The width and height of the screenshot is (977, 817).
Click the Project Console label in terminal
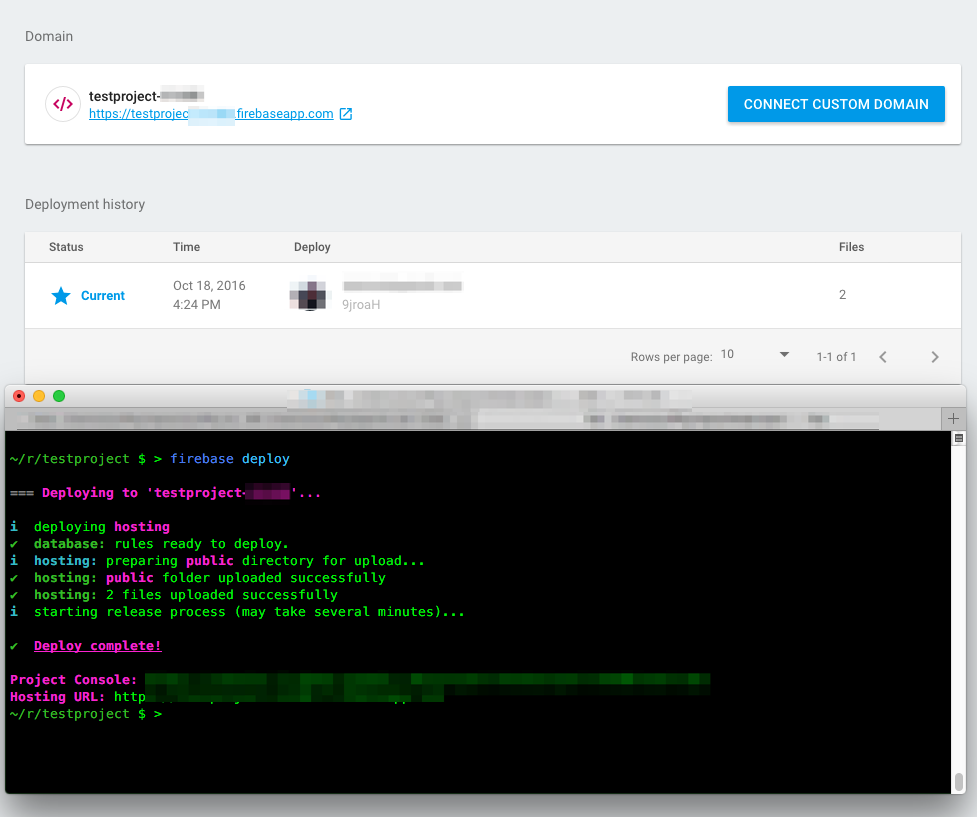click(x=74, y=680)
